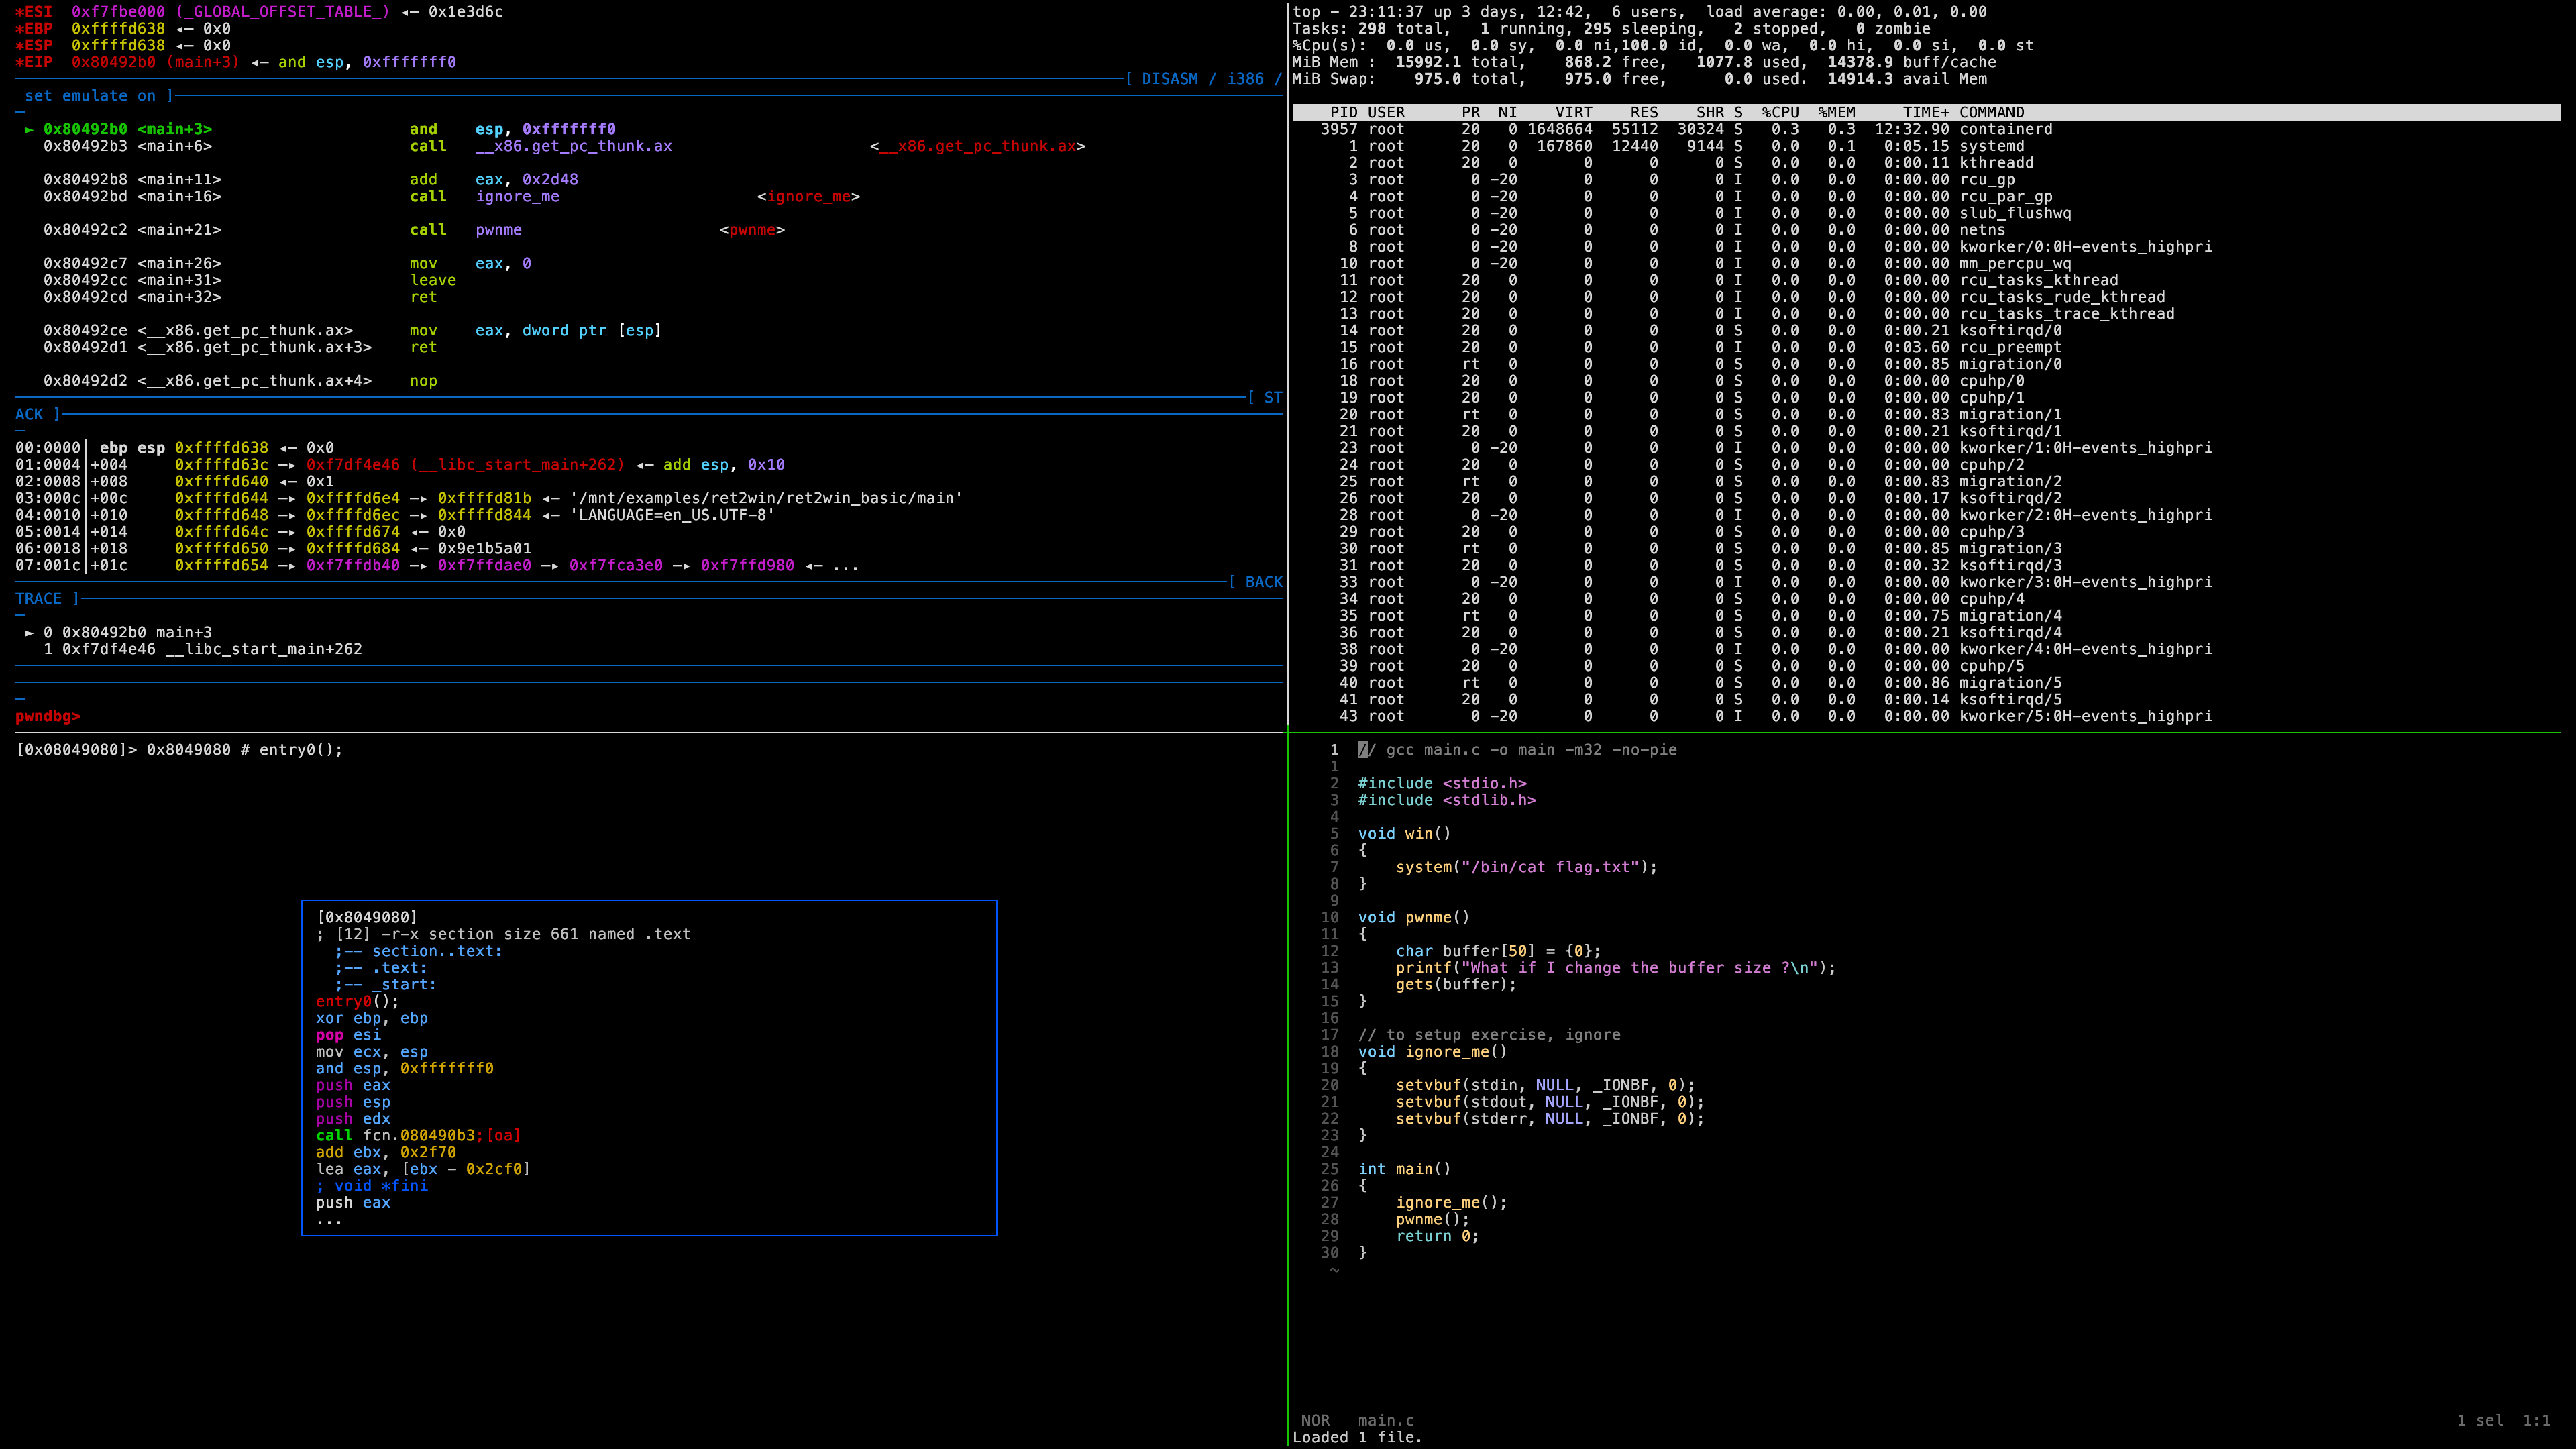Click the EIP register value 0x80492b0
The image size is (2576, 1449).
(113, 62)
